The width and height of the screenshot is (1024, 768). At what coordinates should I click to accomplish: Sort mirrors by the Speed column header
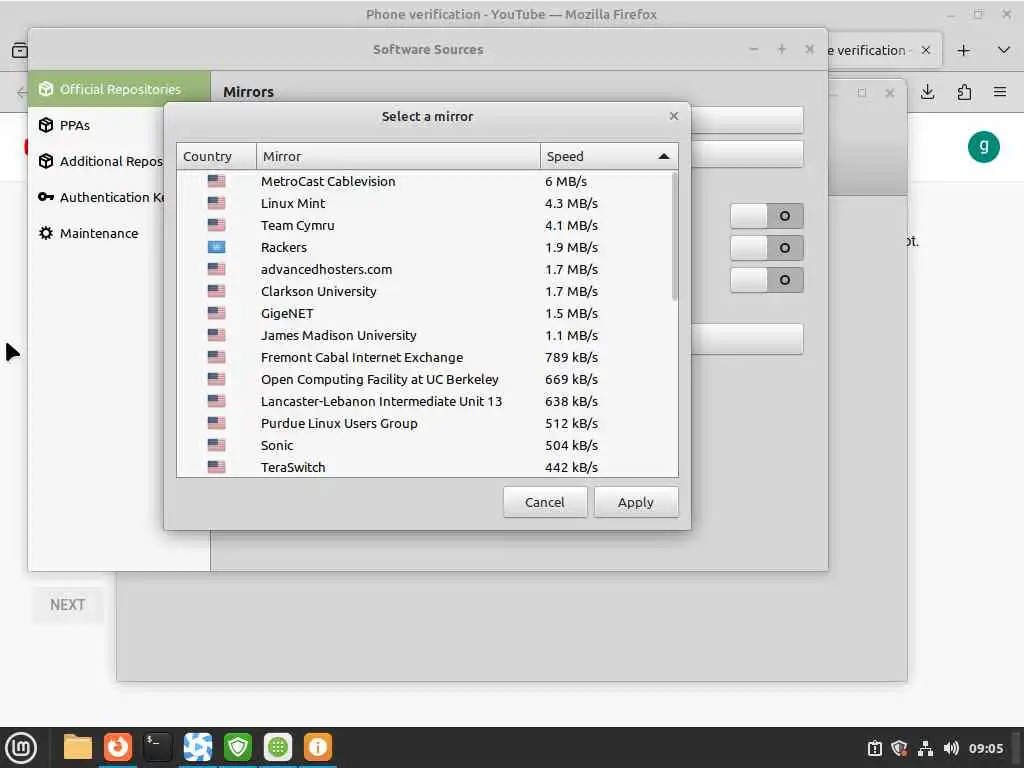pos(609,157)
